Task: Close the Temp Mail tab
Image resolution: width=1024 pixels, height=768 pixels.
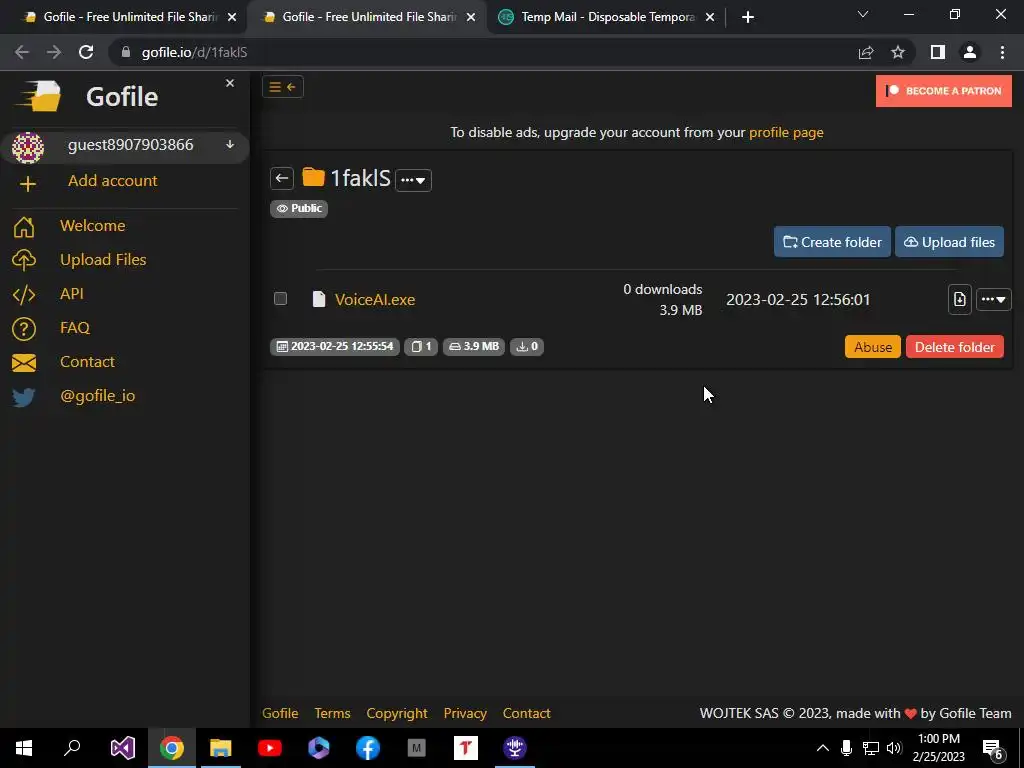Action: point(710,17)
